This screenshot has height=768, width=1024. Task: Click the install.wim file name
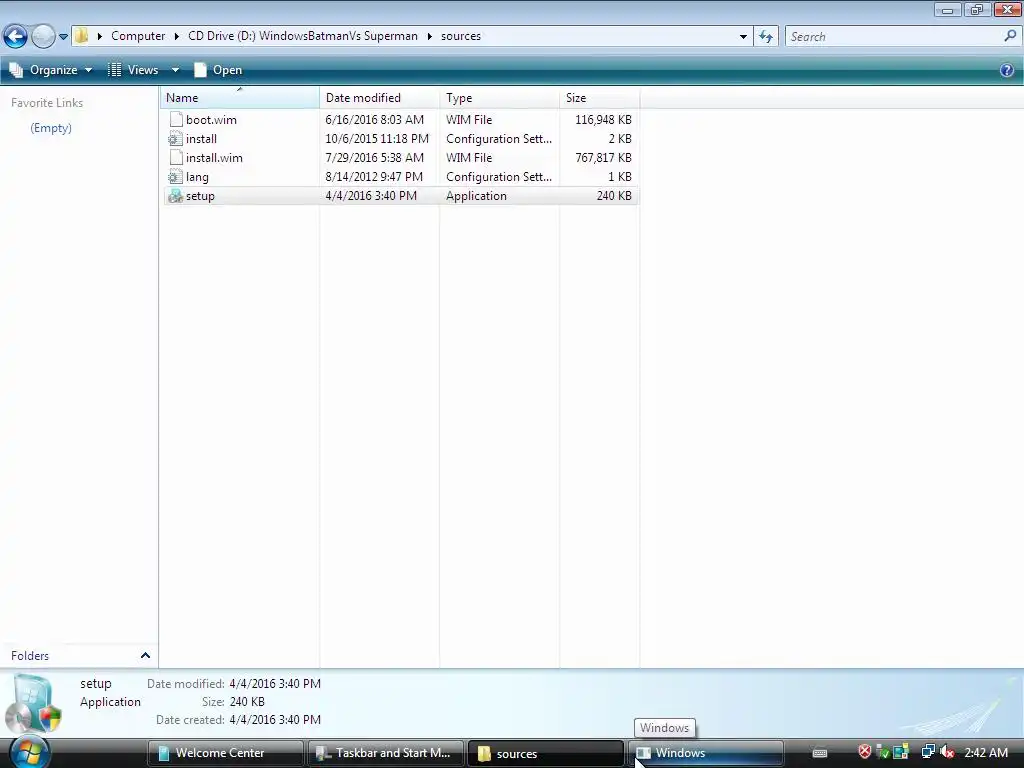pos(214,157)
